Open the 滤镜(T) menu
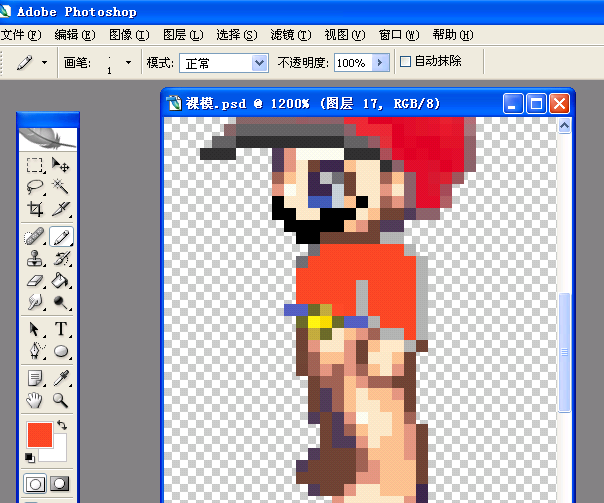Image resolution: width=604 pixels, height=503 pixels. pyautogui.click(x=291, y=35)
